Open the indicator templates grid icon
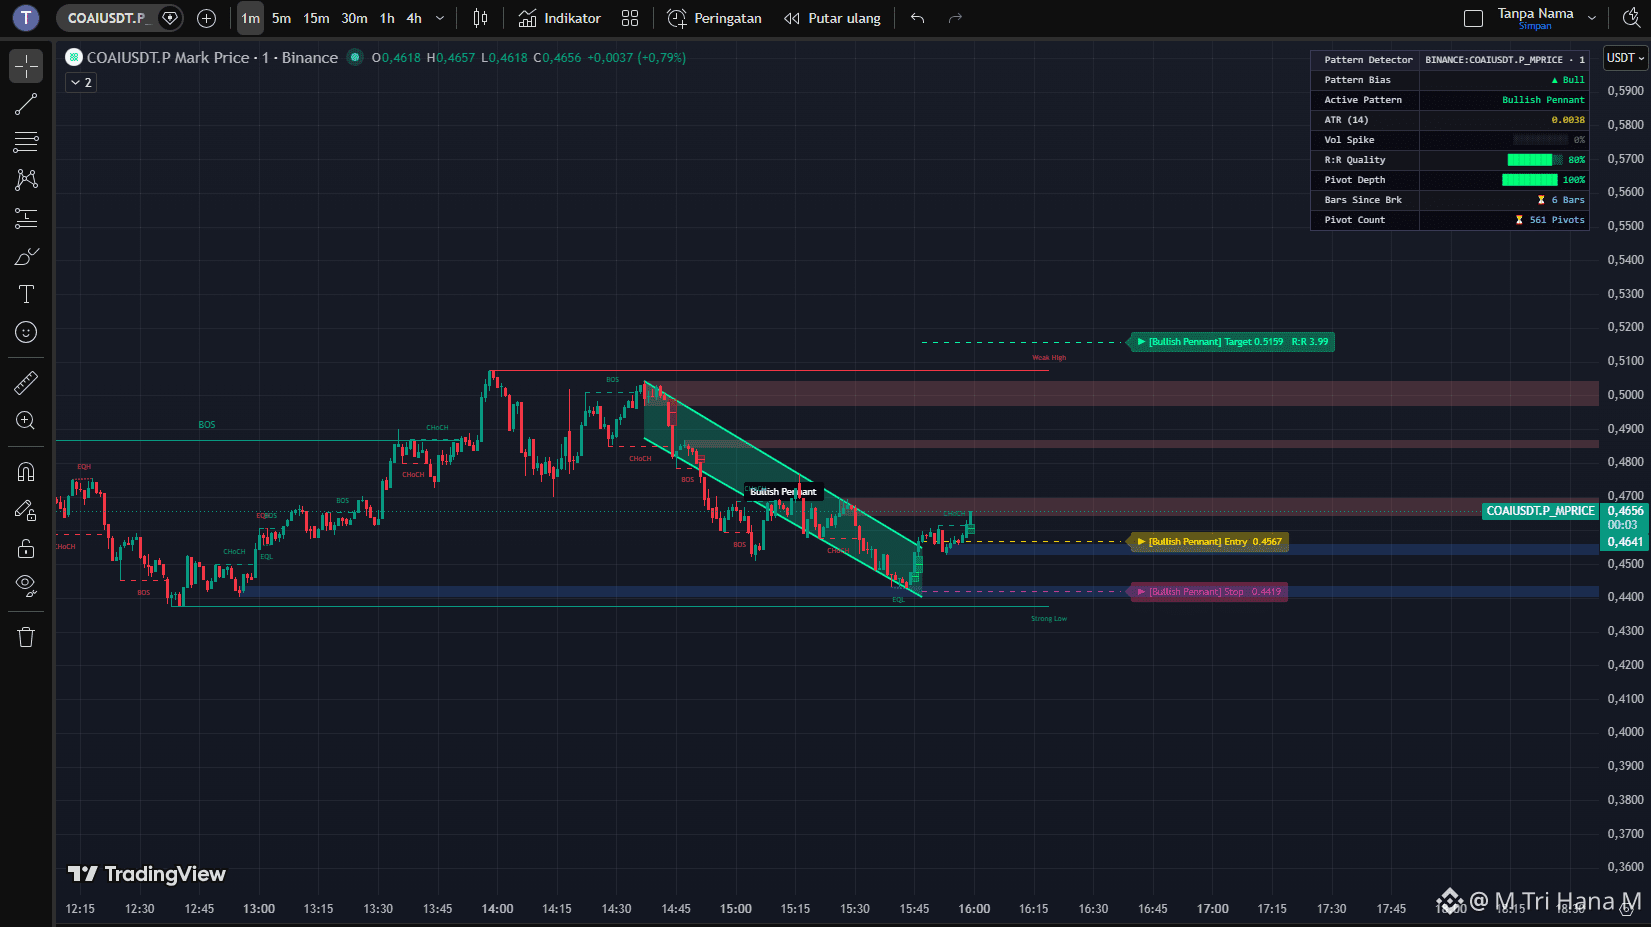The height and width of the screenshot is (927, 1651). coord(630,18)
